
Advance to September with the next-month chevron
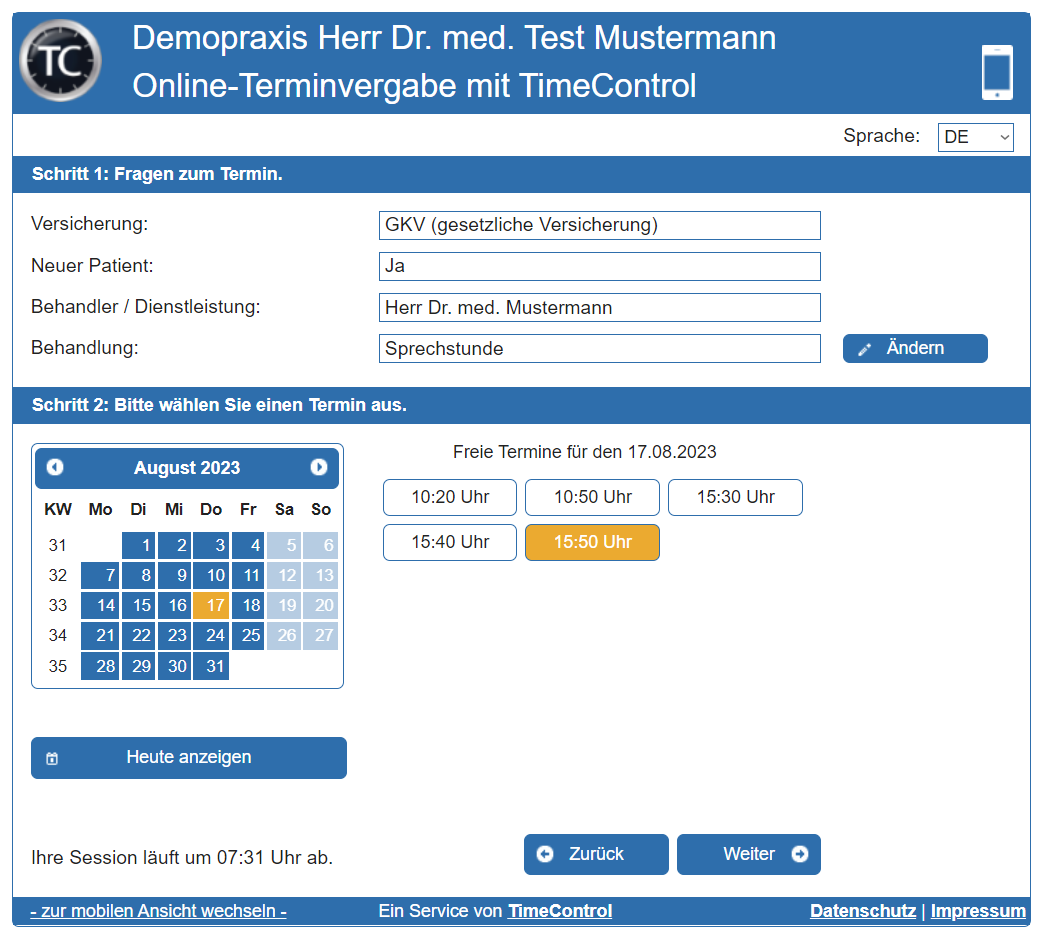point(318,467)
